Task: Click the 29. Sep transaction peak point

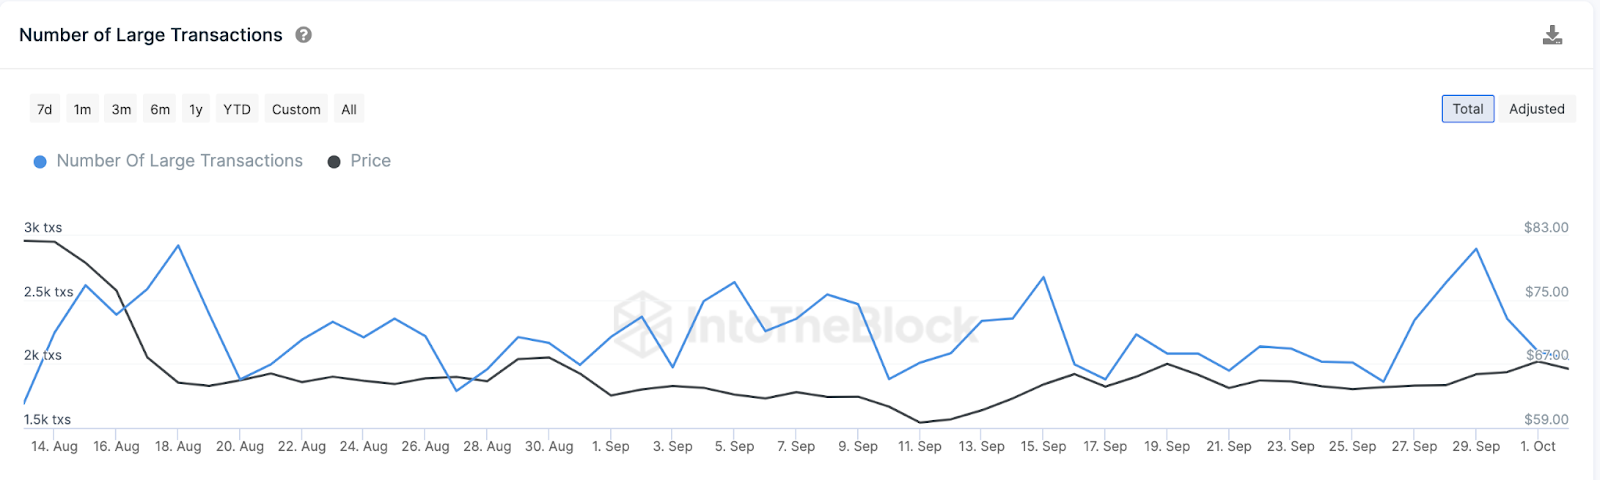Action: [x=1476, y=249]
